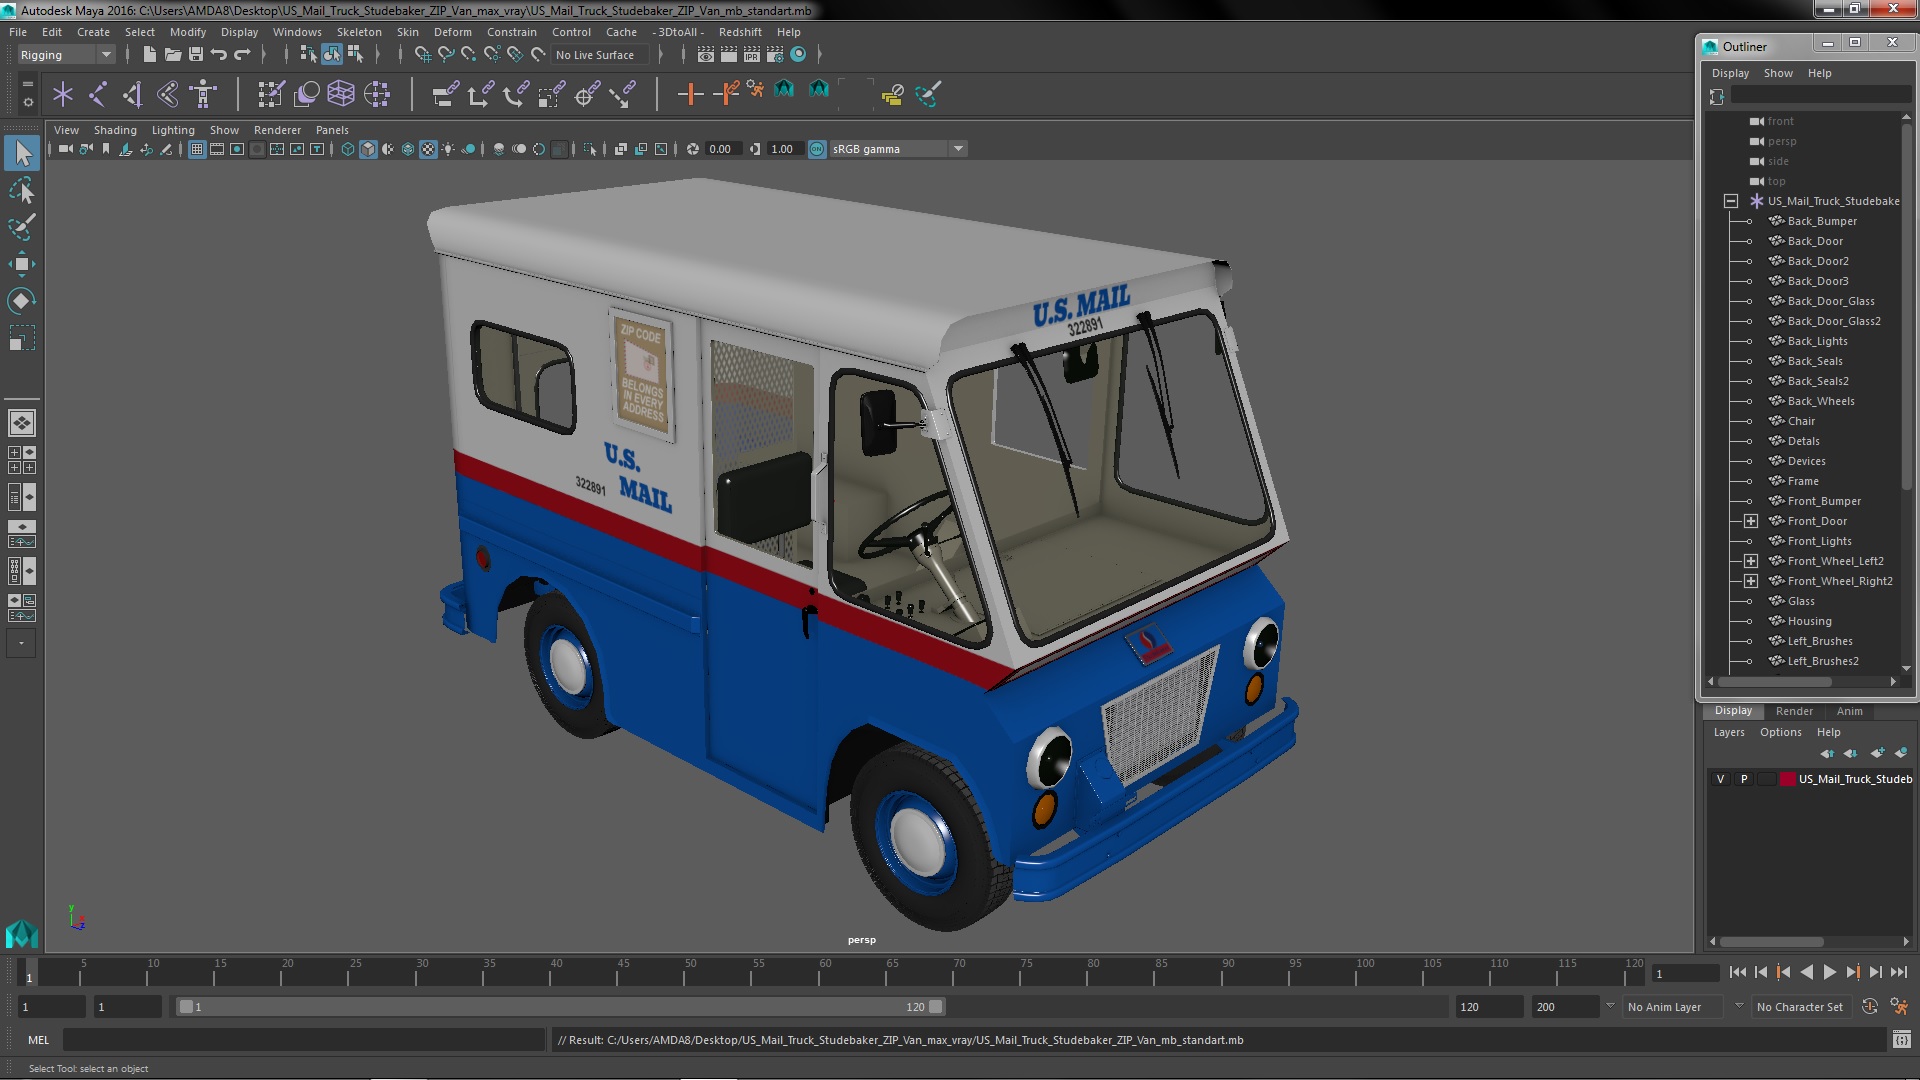The image size is (1920, 1080).
Task: Click the range slider bar
Action: [x=560, y=1007]
